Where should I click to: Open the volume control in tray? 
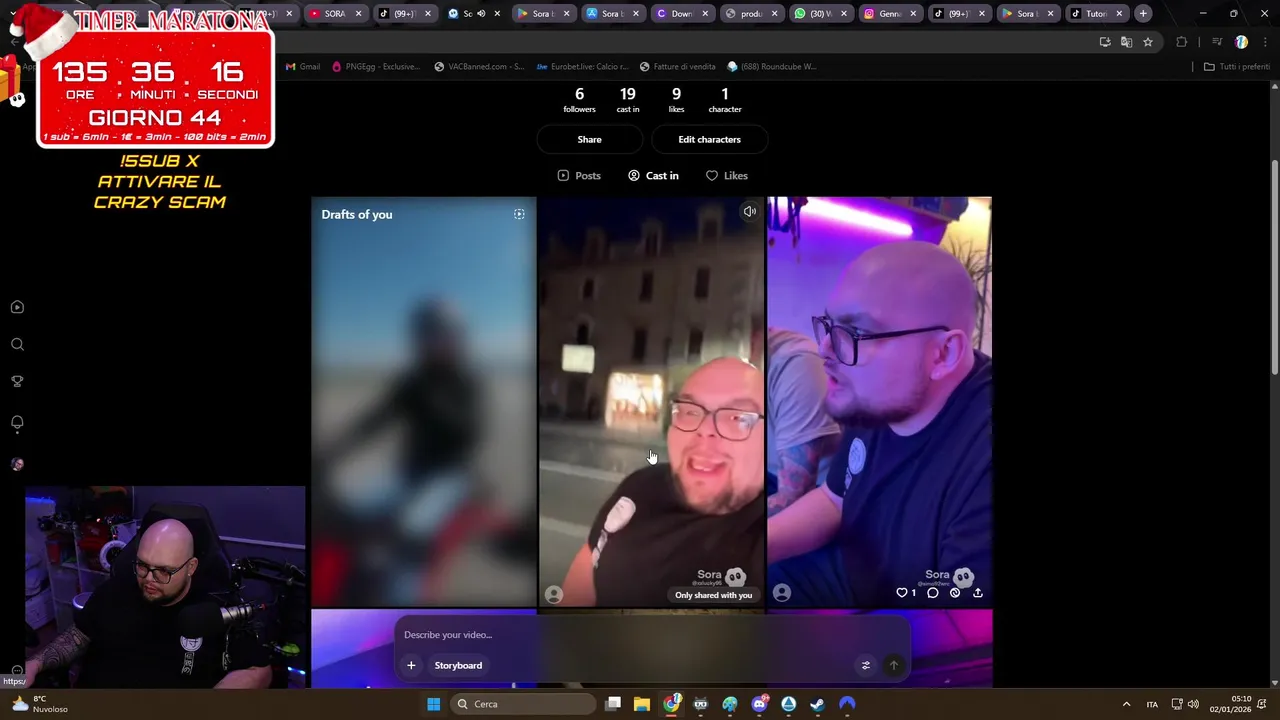1193,704
